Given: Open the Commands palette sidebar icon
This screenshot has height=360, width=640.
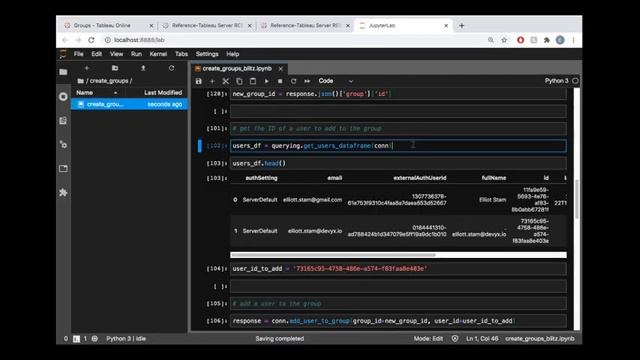Looking at the screenshot, I should click(x=63, y=121).
